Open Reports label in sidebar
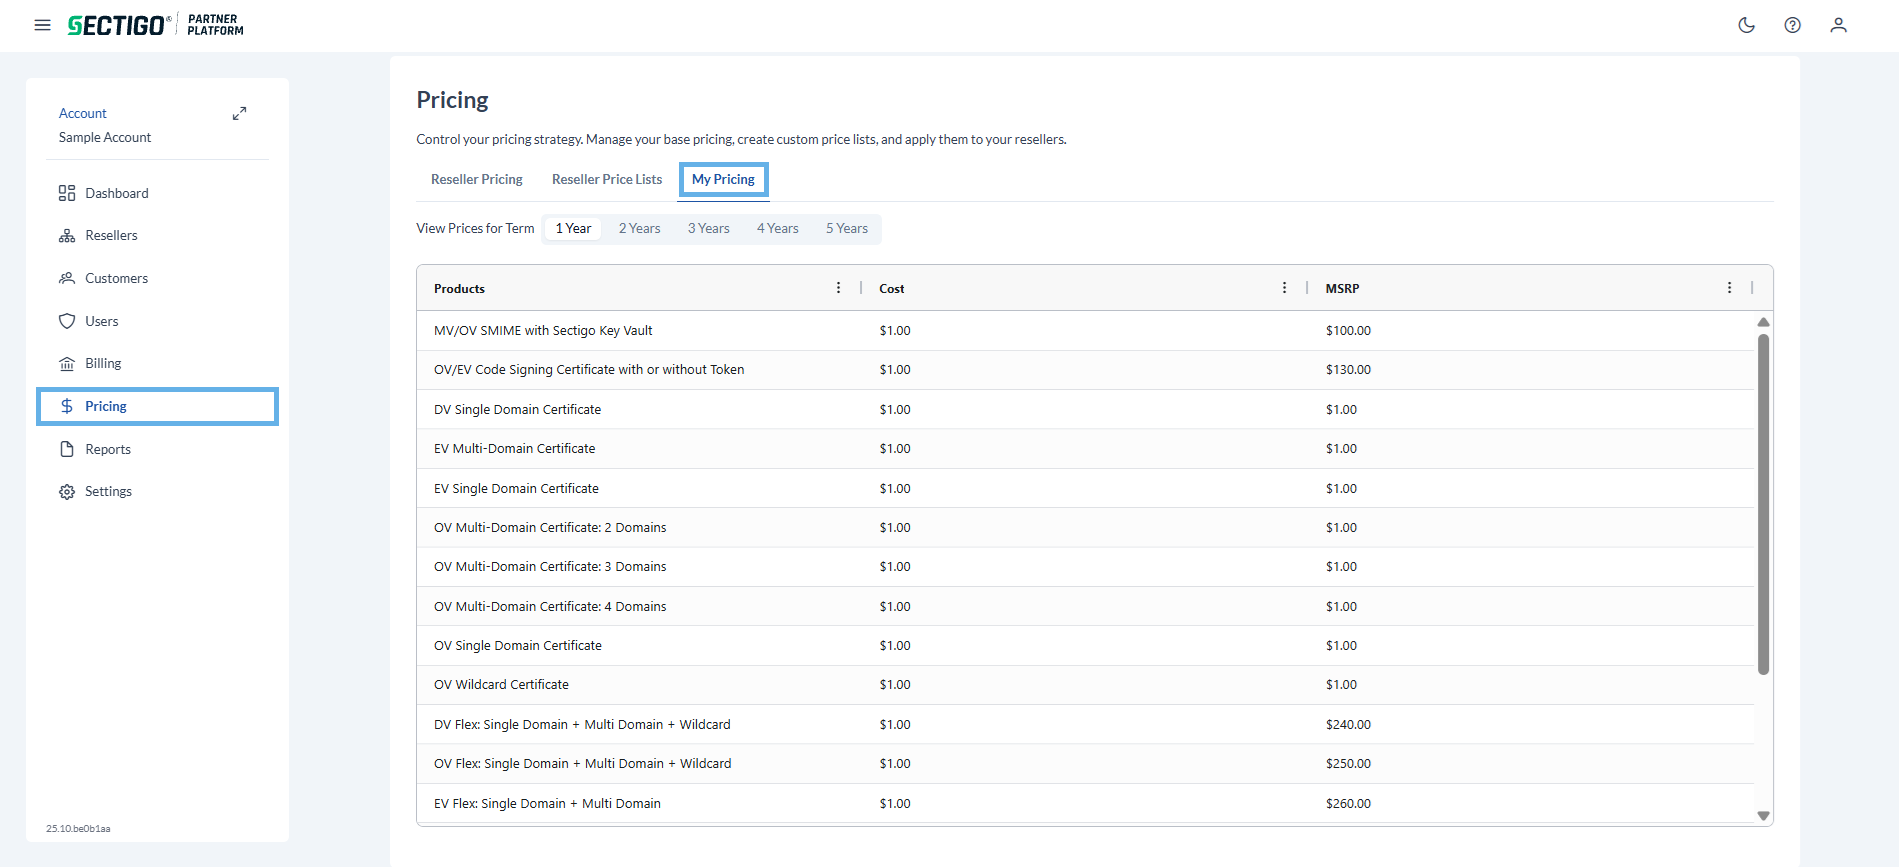 coord(108,449)
